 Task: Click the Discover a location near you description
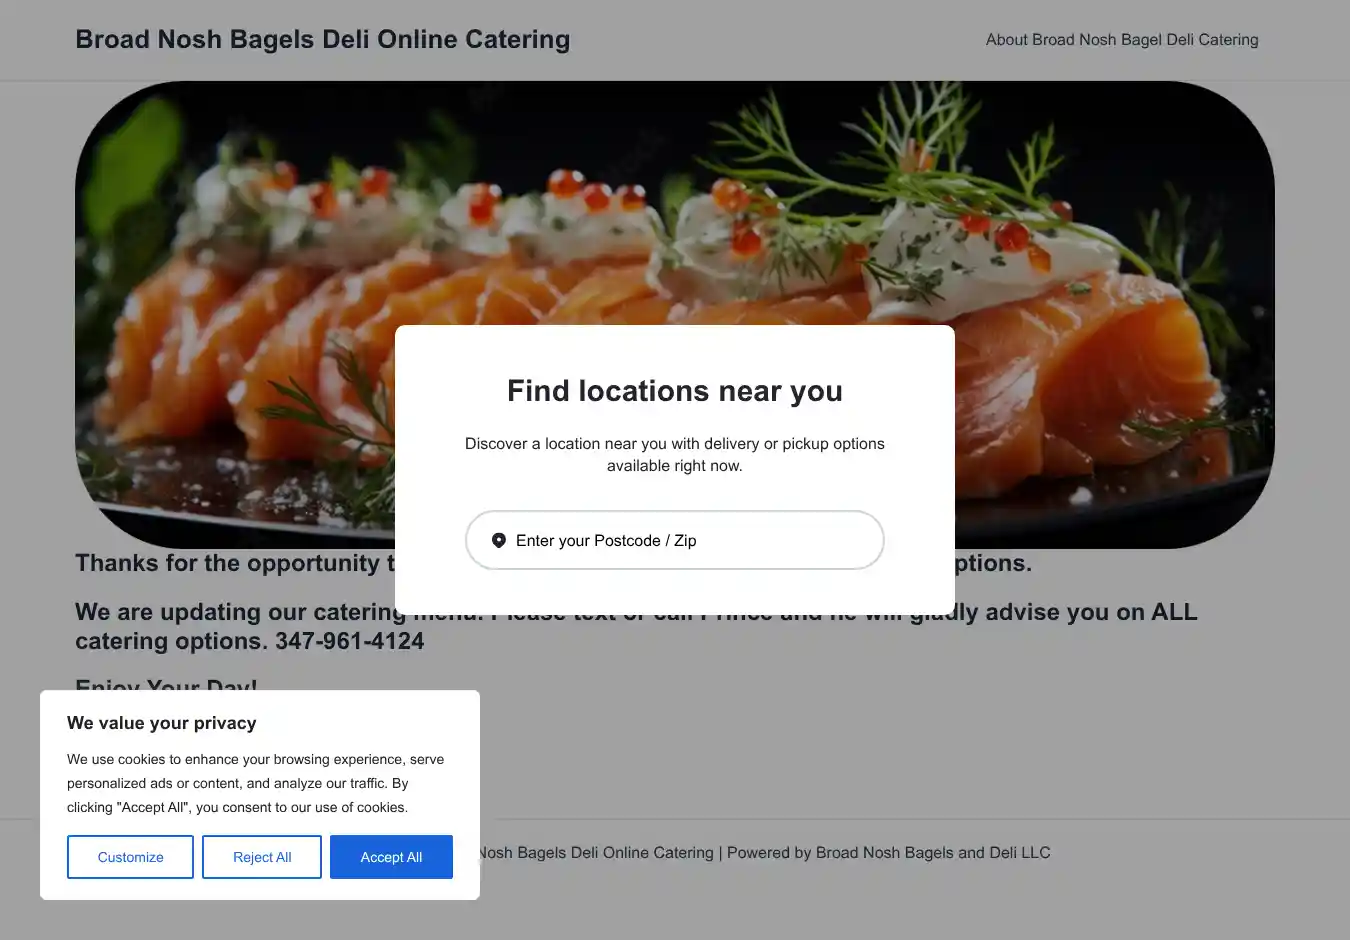675,454
